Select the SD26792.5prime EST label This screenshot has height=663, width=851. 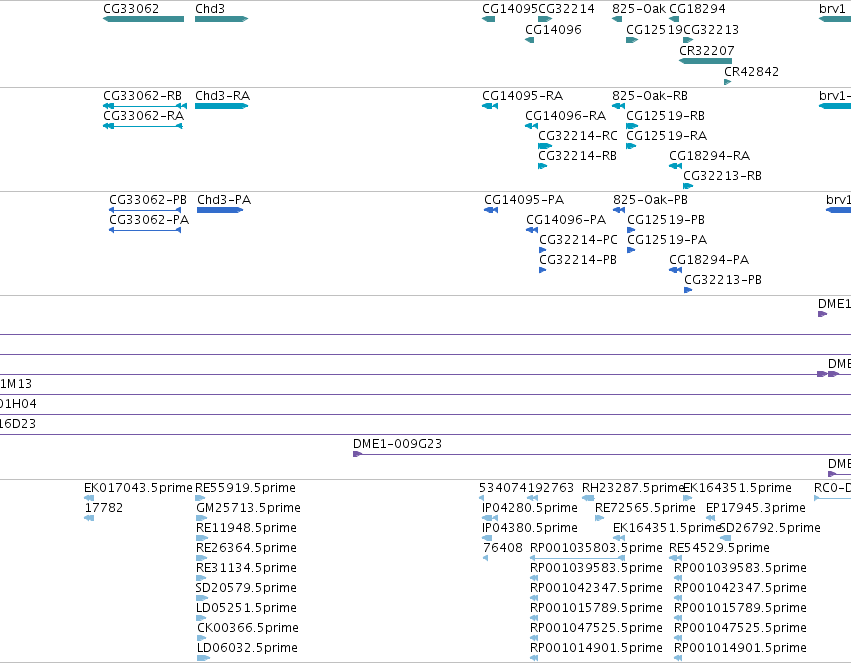click(x=770, y=528)
